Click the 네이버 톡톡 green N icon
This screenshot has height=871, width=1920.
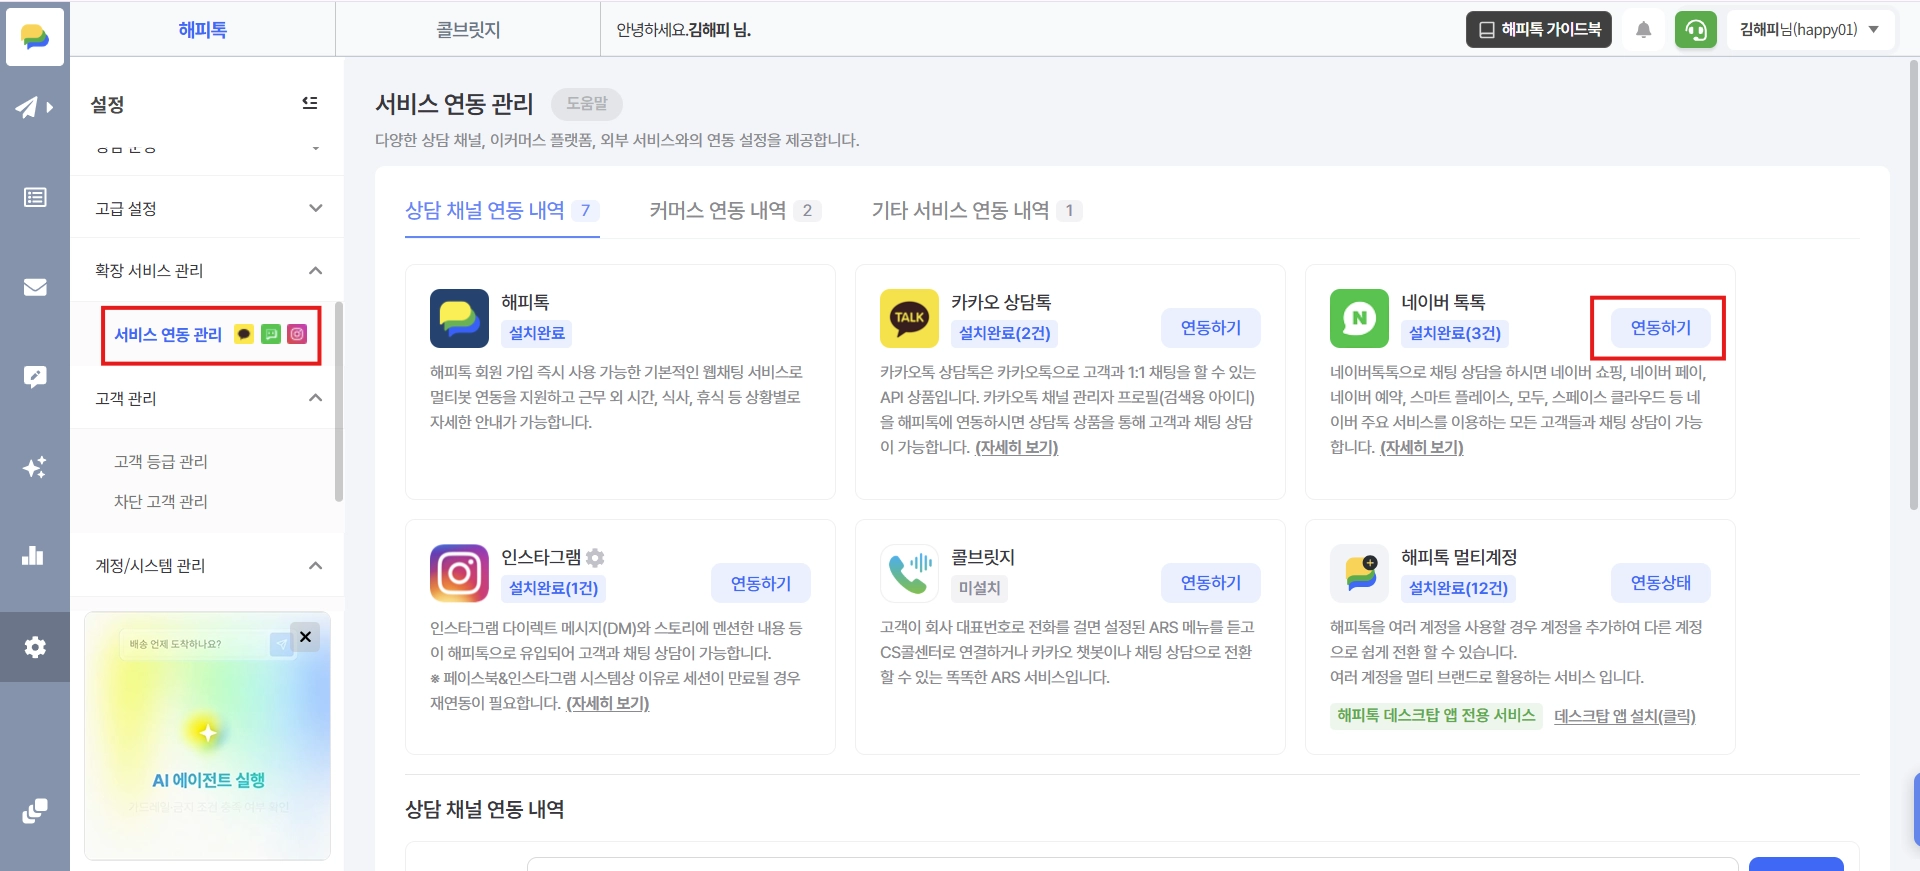tap(1359, 318)
